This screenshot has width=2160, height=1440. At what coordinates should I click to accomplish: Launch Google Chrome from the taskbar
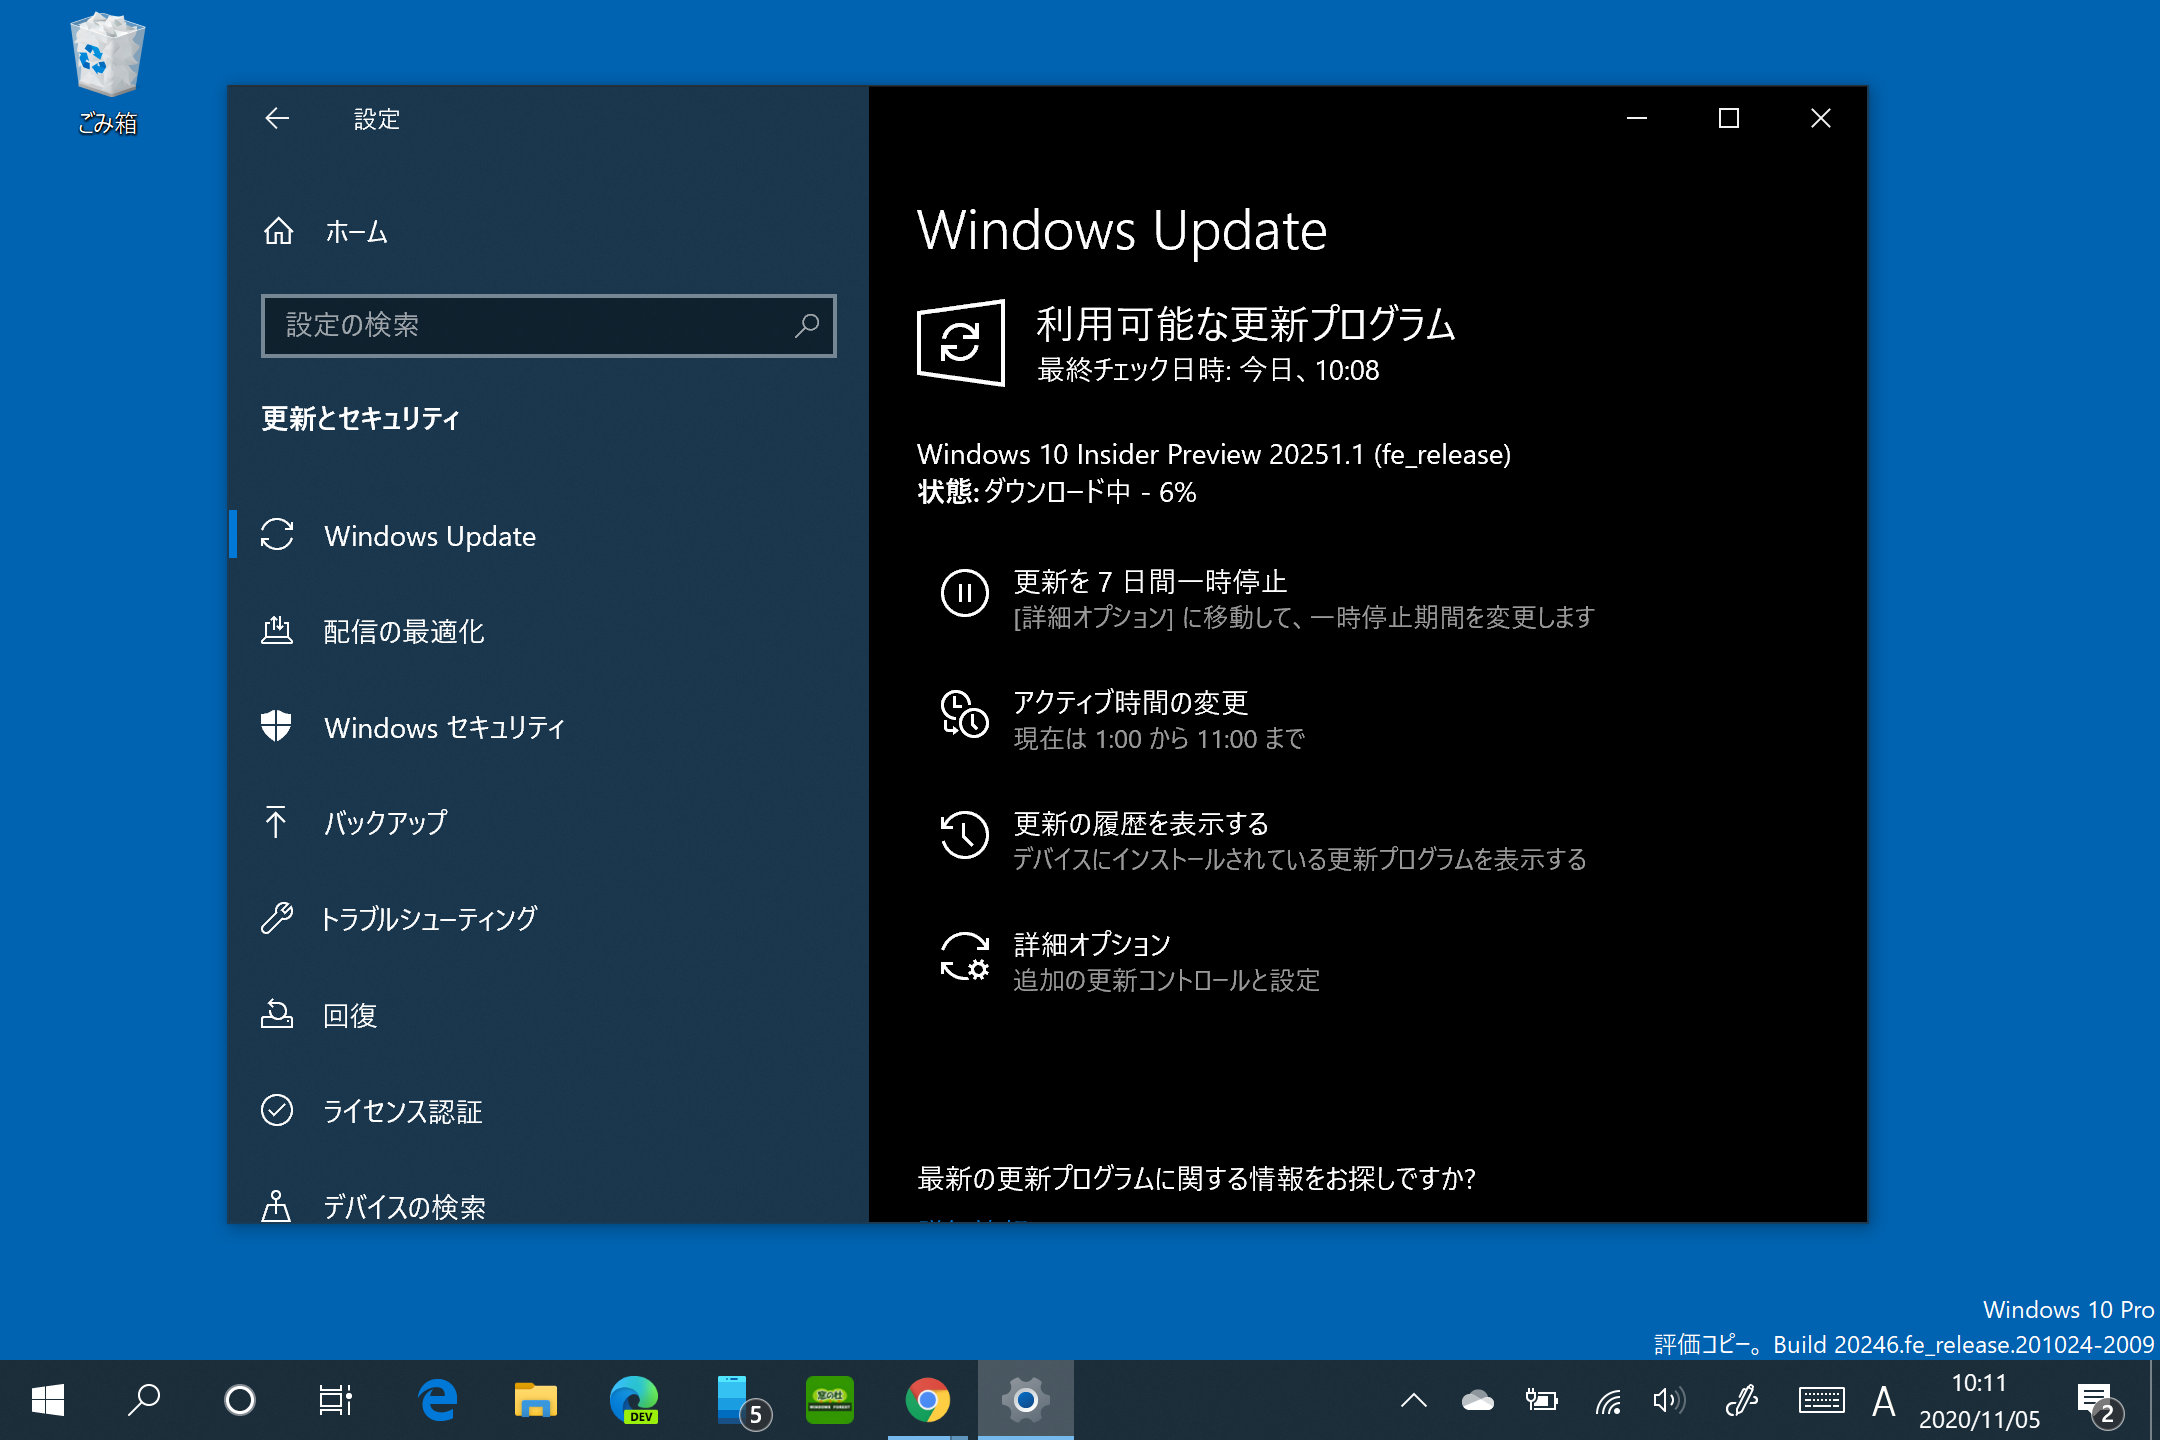coord(928,1399)
